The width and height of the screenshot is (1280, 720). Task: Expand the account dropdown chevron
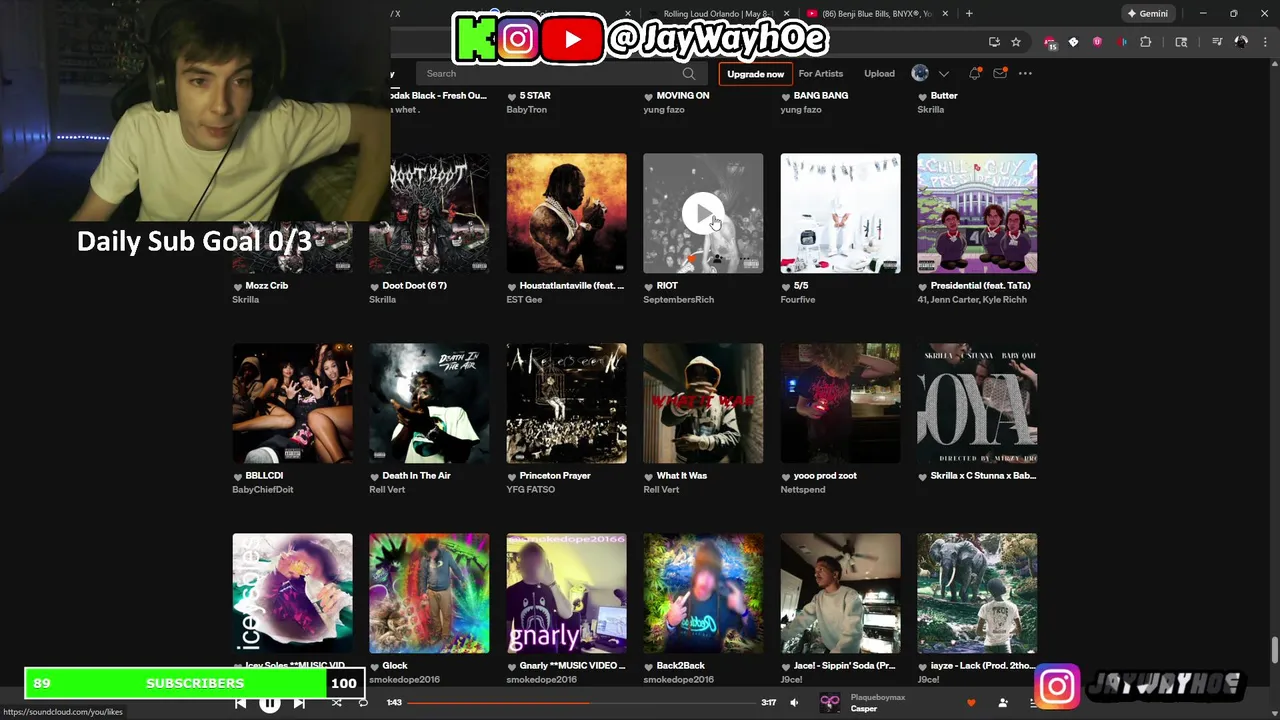(943, 73)
